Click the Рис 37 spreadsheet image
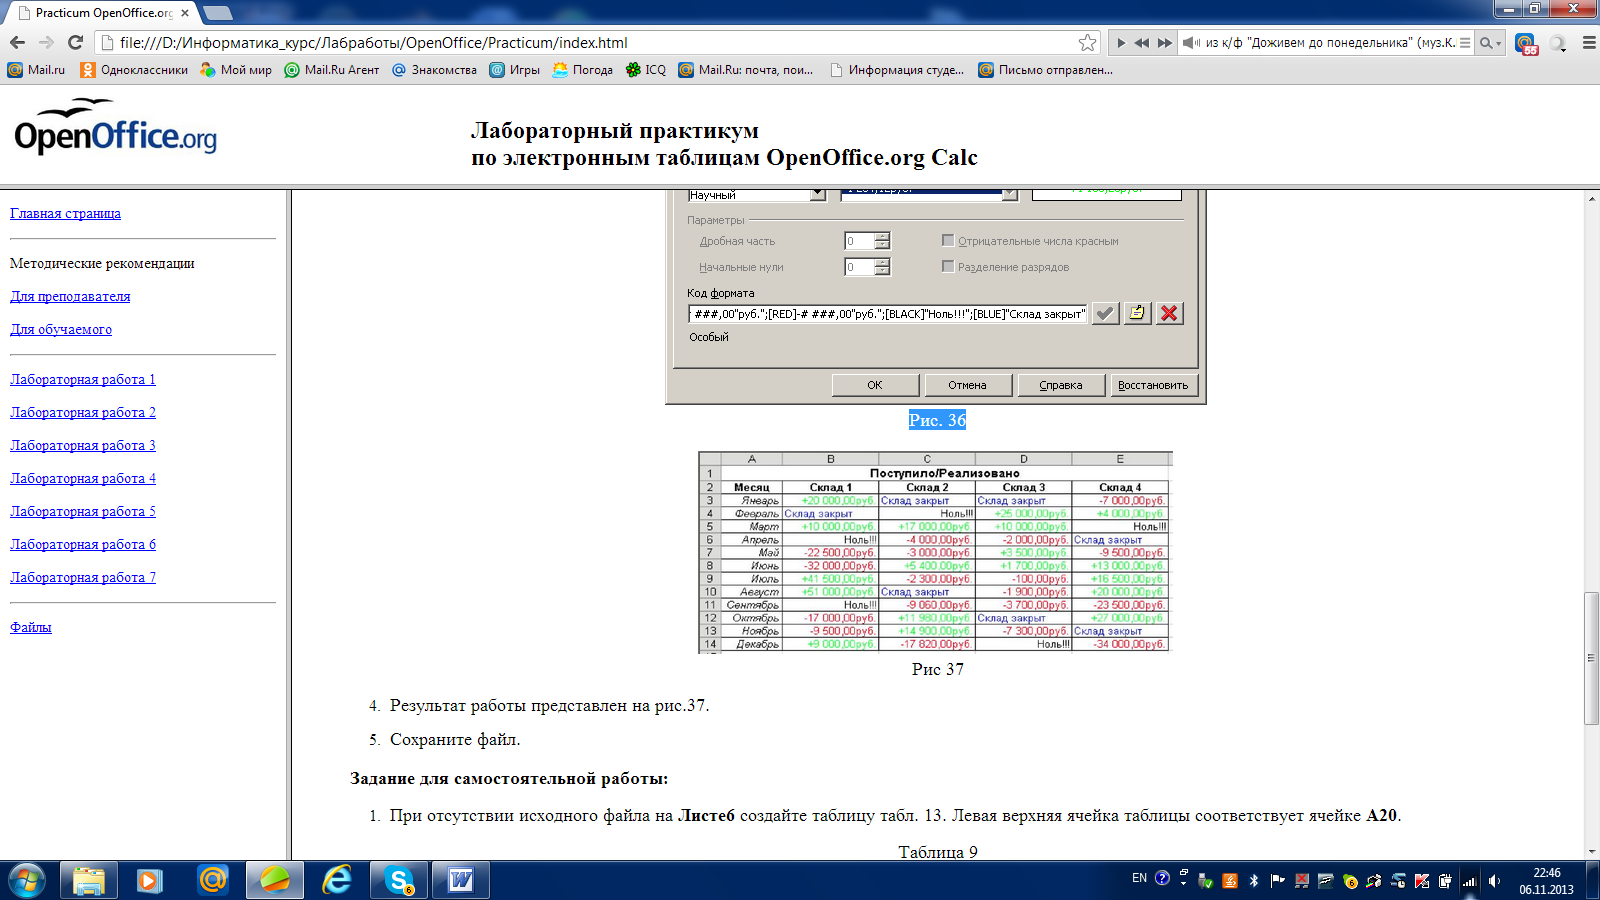Image resolution: width=1600 pixels, height=900 pixels. (x=935, y=552)
